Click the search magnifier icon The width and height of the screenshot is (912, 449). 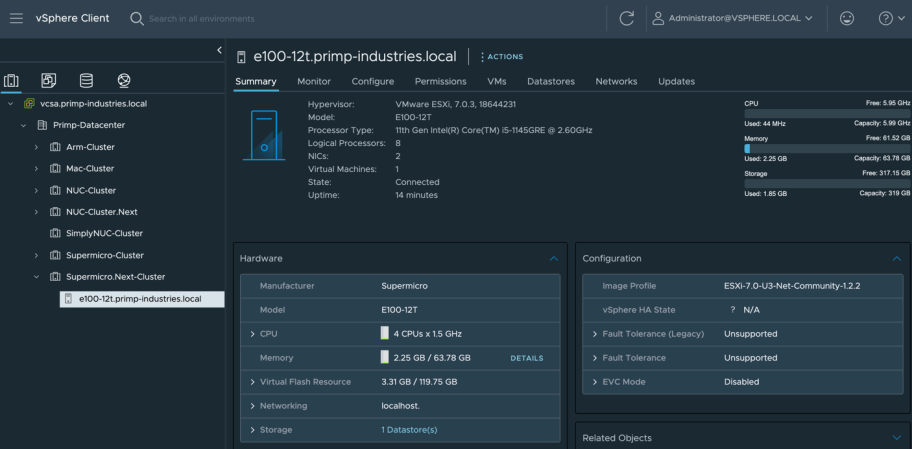[x=137, y=19]
